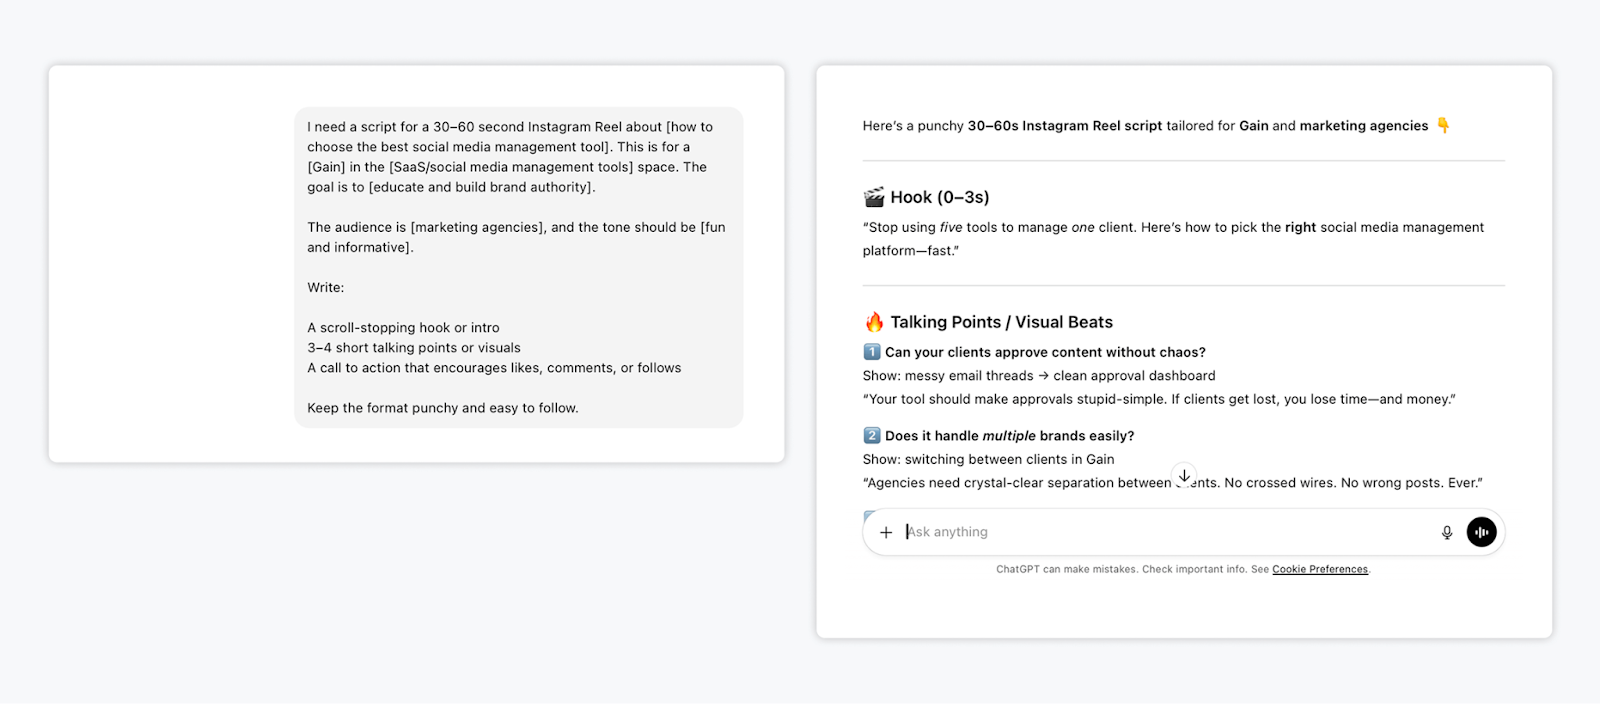Click 'A scroll-stopping hook or intro' prompt line
This screenshot has width=1600, height=704.
coord(403,328)
